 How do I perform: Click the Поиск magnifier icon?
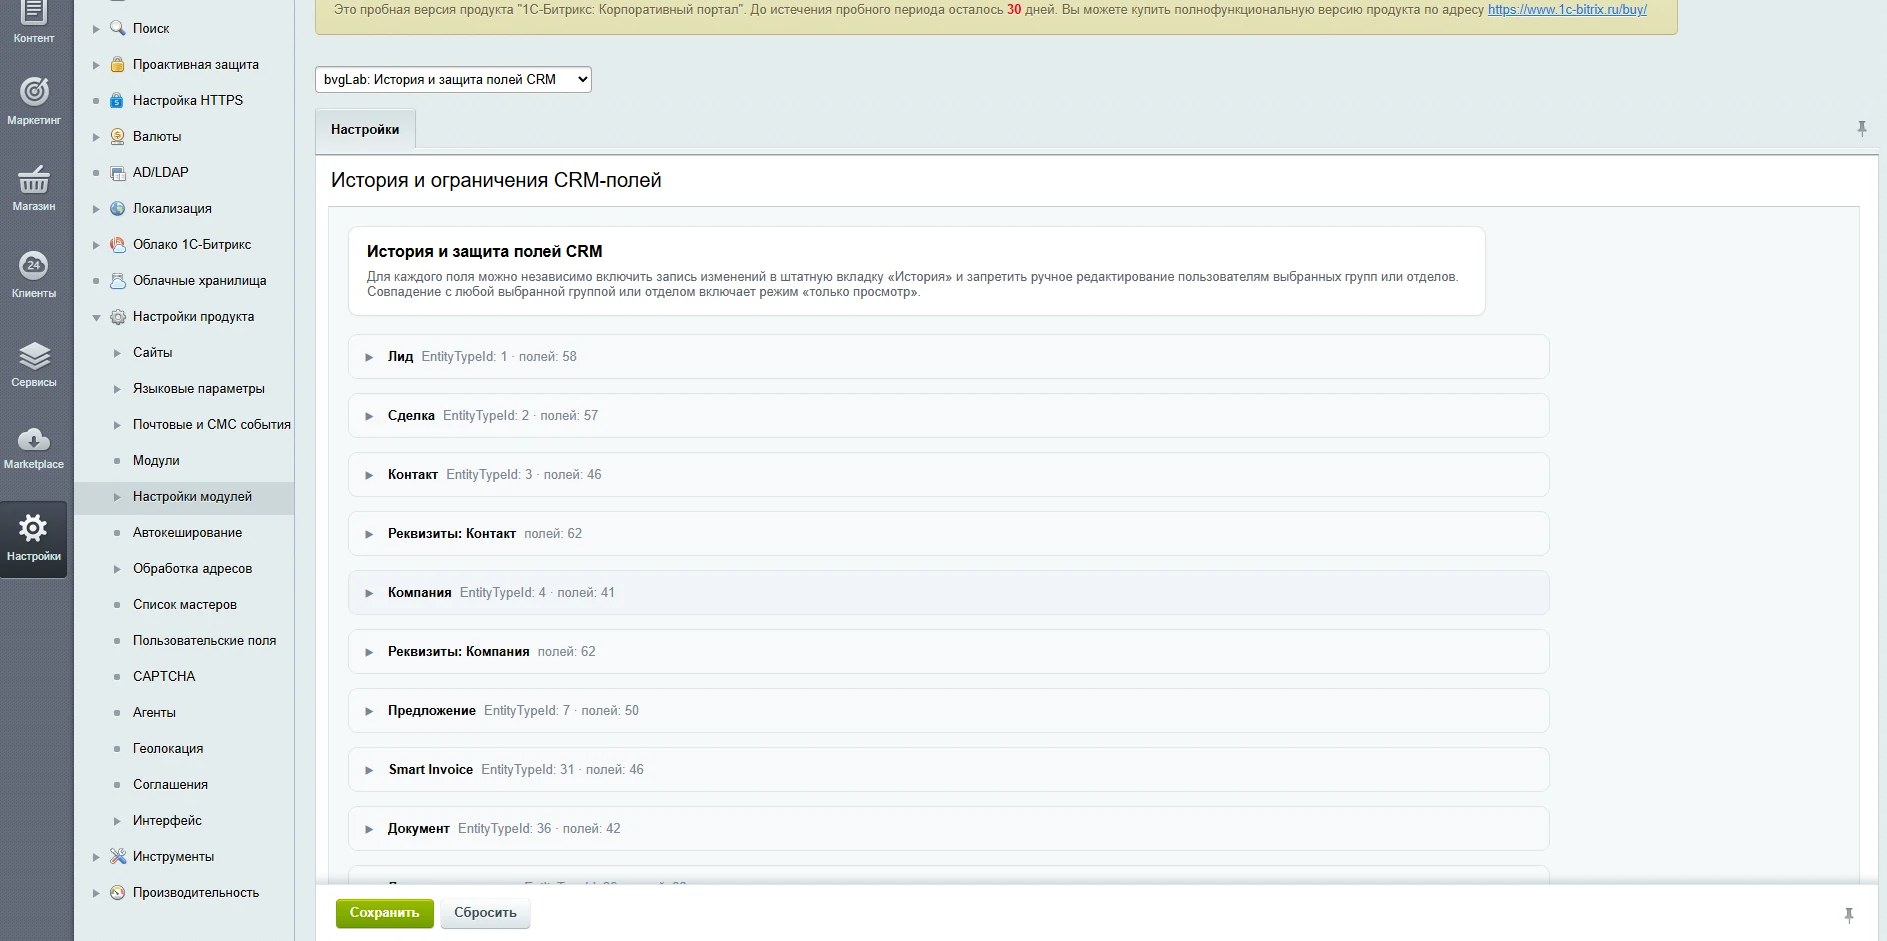(118, 28)
